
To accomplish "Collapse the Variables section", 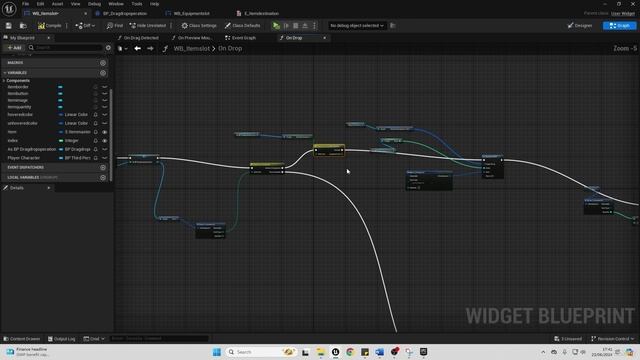I will pyautogui.click(x=5, y=73).
